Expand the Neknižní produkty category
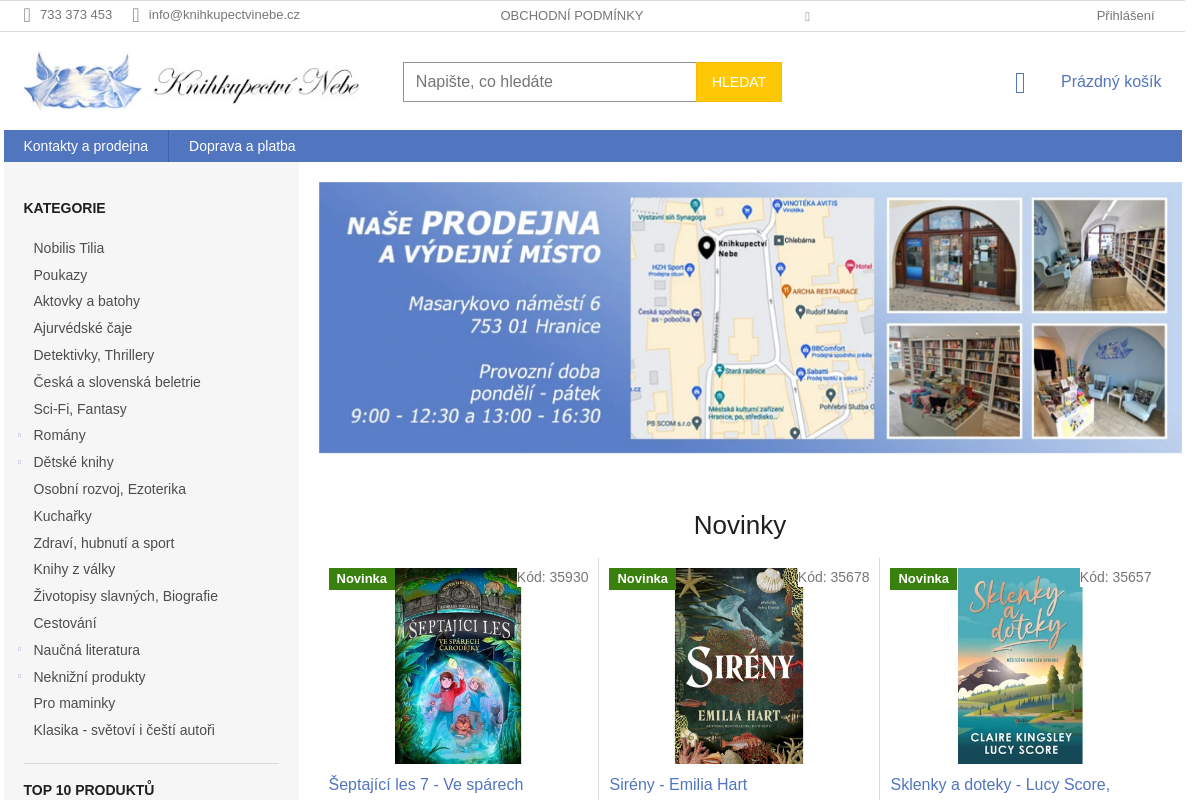 (x=19, y=677)
